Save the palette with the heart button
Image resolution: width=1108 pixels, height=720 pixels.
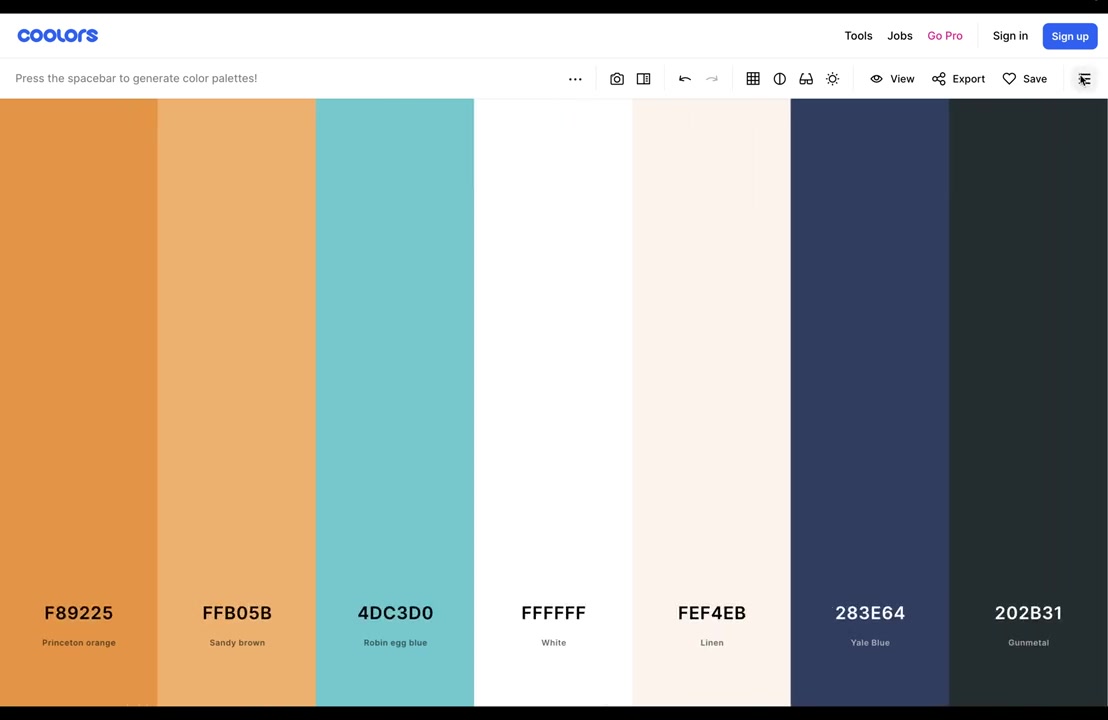coord(1025,79)
